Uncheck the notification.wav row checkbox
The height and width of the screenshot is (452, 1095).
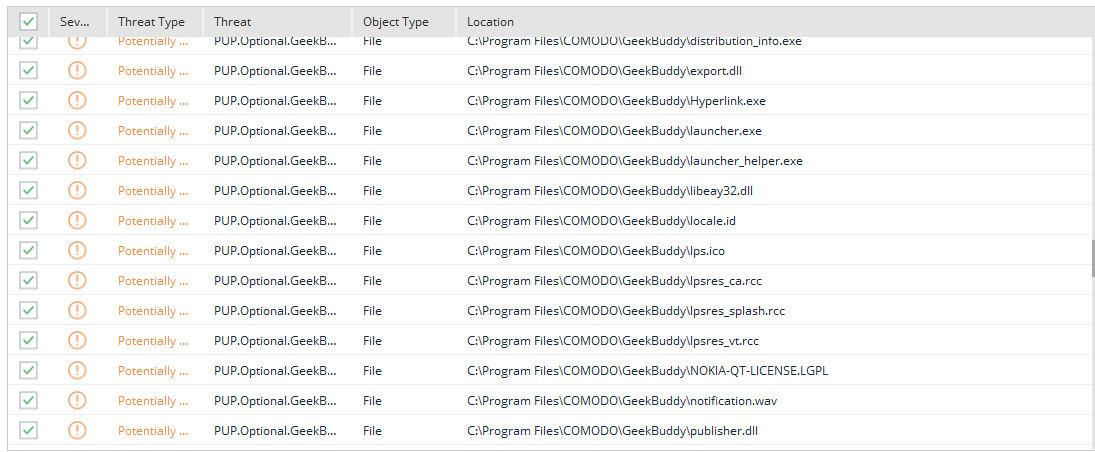[x=29, y=401]
